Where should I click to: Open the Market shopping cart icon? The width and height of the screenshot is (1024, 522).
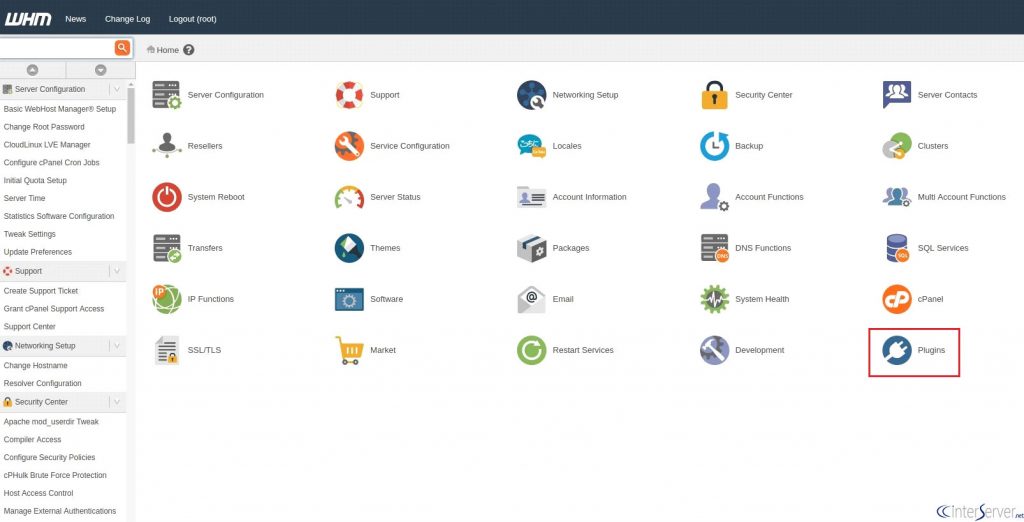(349, 350)
